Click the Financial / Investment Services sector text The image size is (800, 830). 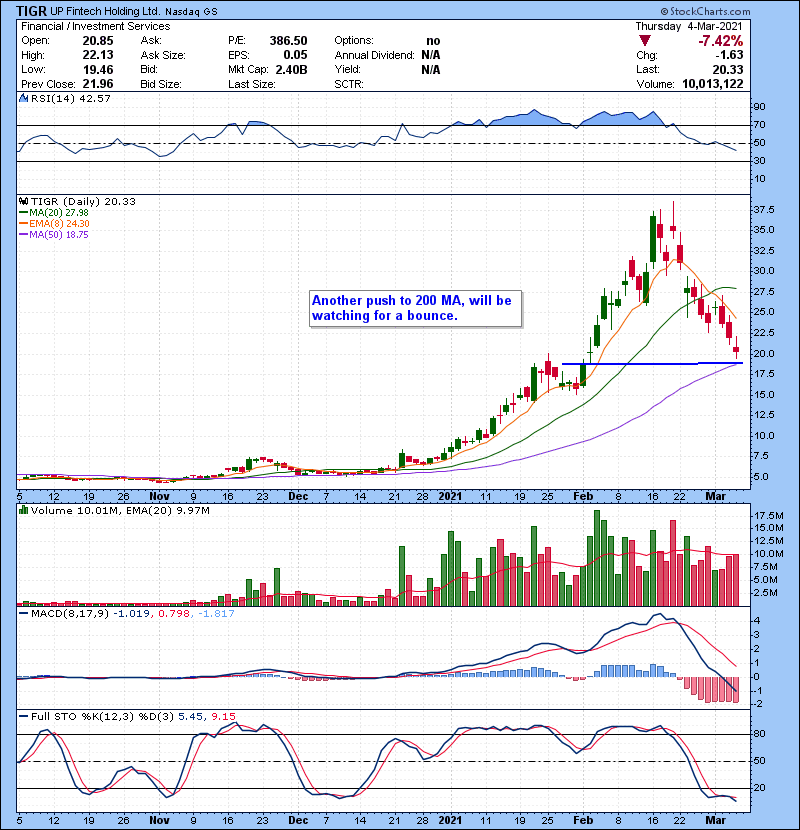pos(95,26)
